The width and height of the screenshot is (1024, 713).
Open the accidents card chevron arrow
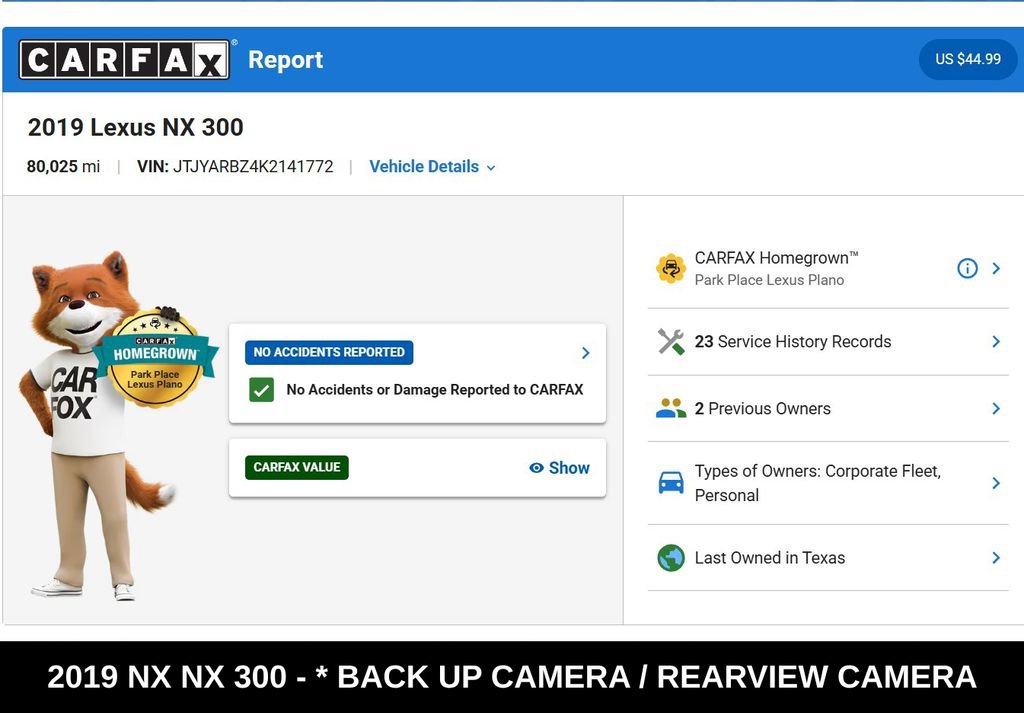click(x=586, y=353)
